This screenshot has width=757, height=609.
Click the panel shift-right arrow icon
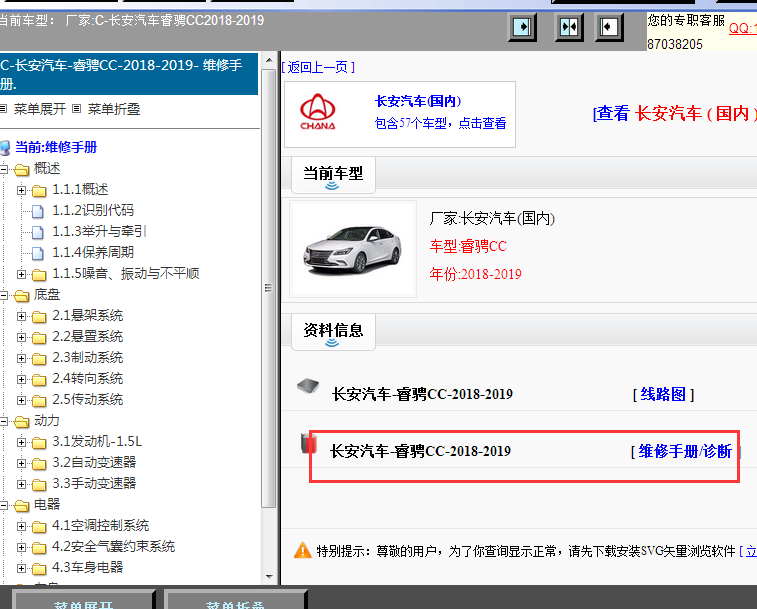pos(522,27)
